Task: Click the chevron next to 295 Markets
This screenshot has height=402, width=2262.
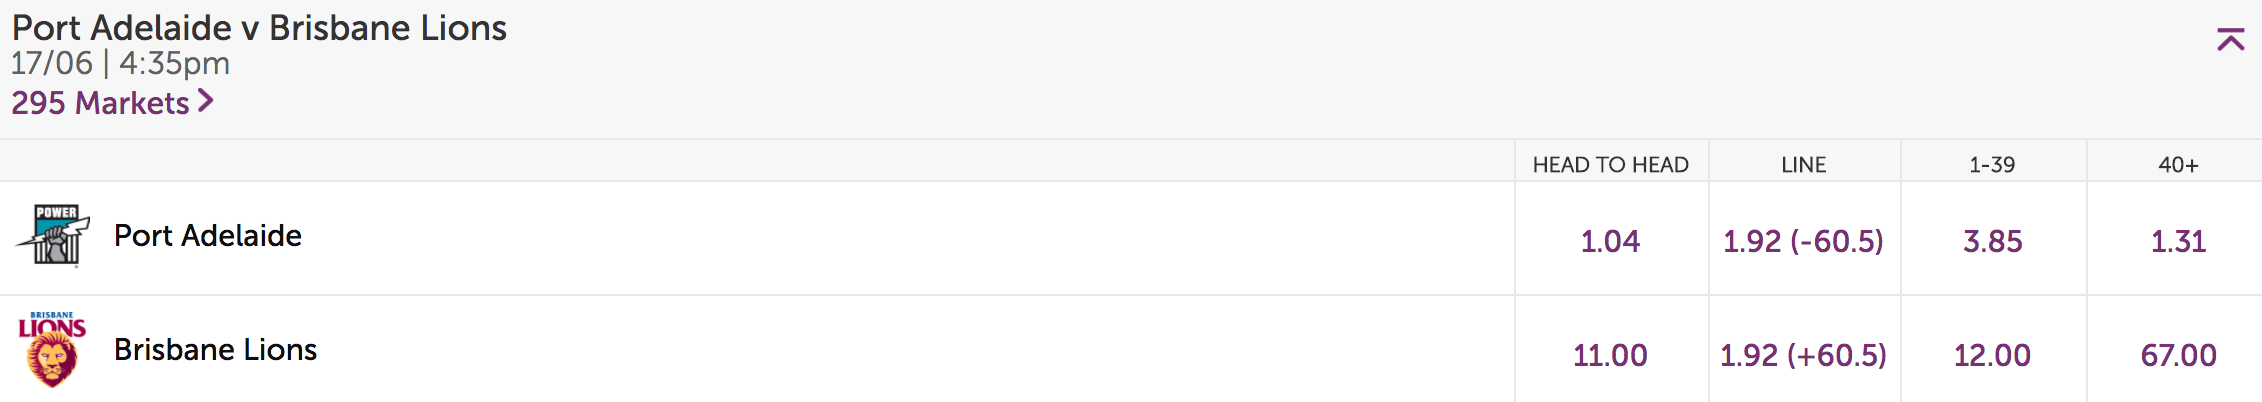Action: pyautogui.click(x=205, y=101)
